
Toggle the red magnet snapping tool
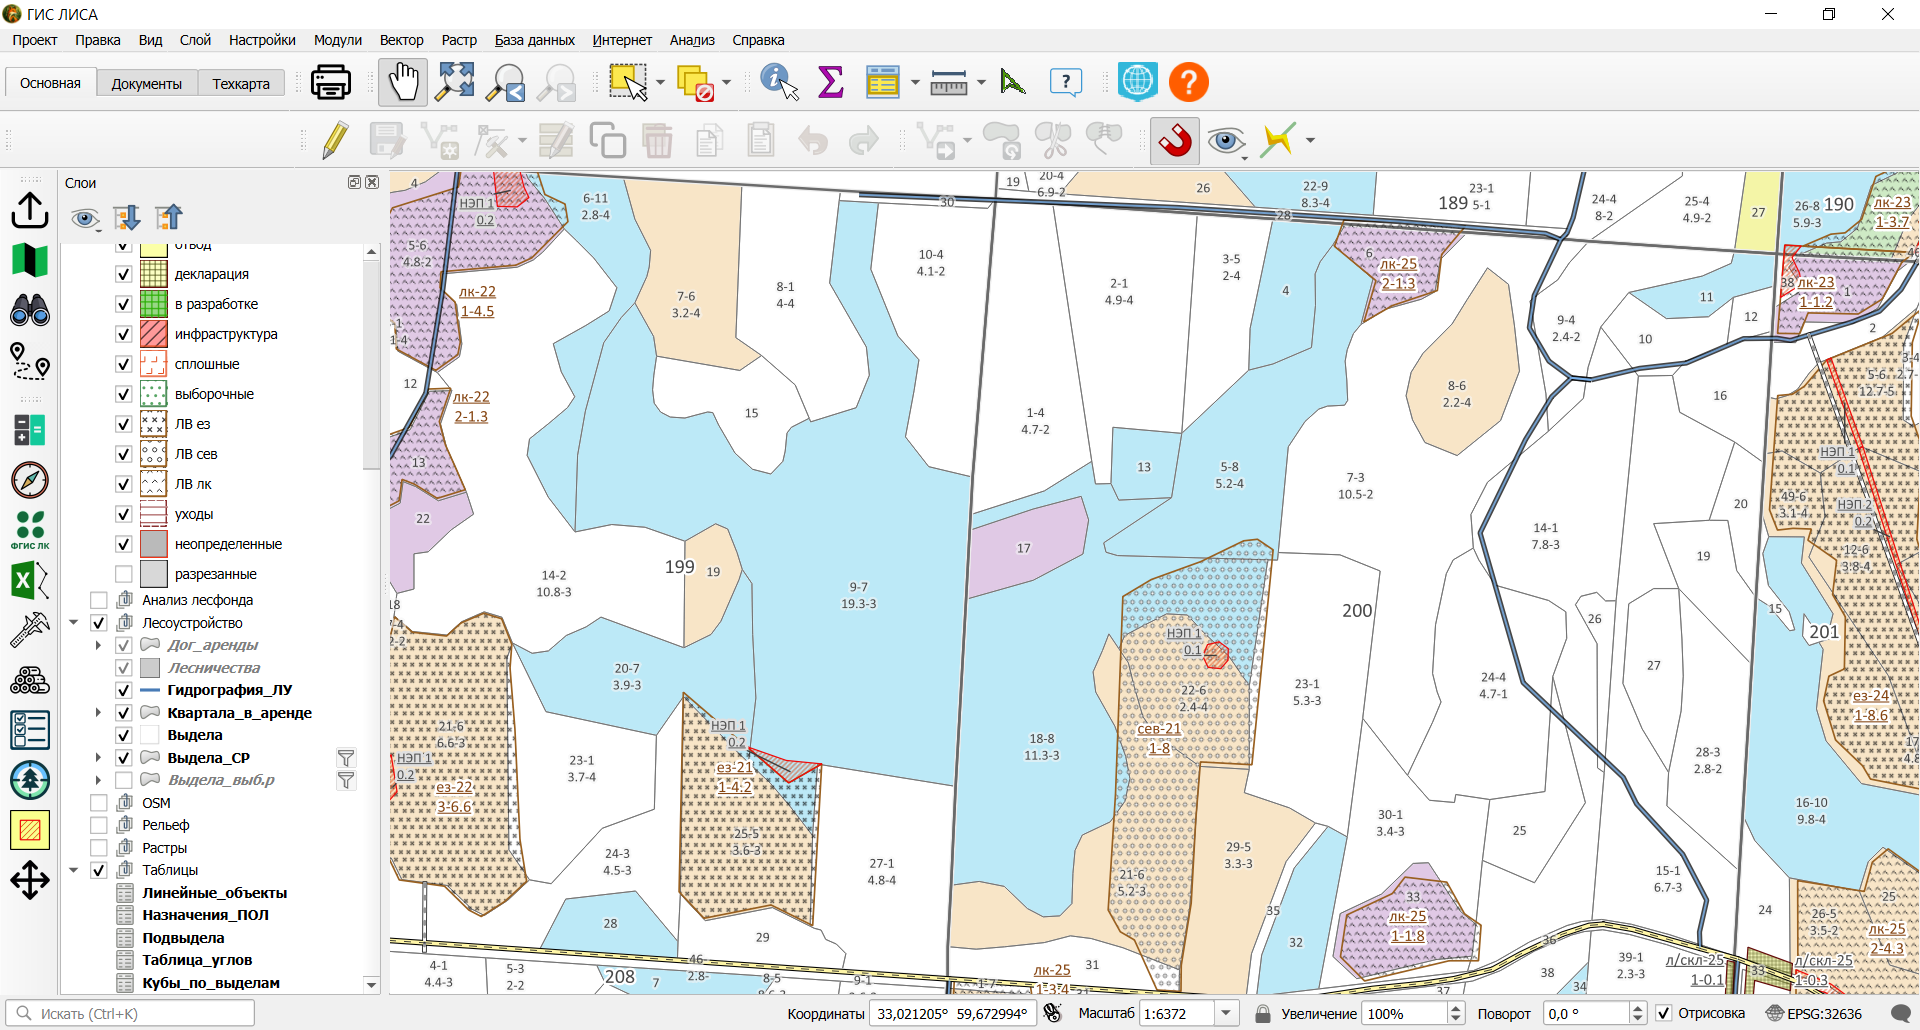tap(1175, 140)
